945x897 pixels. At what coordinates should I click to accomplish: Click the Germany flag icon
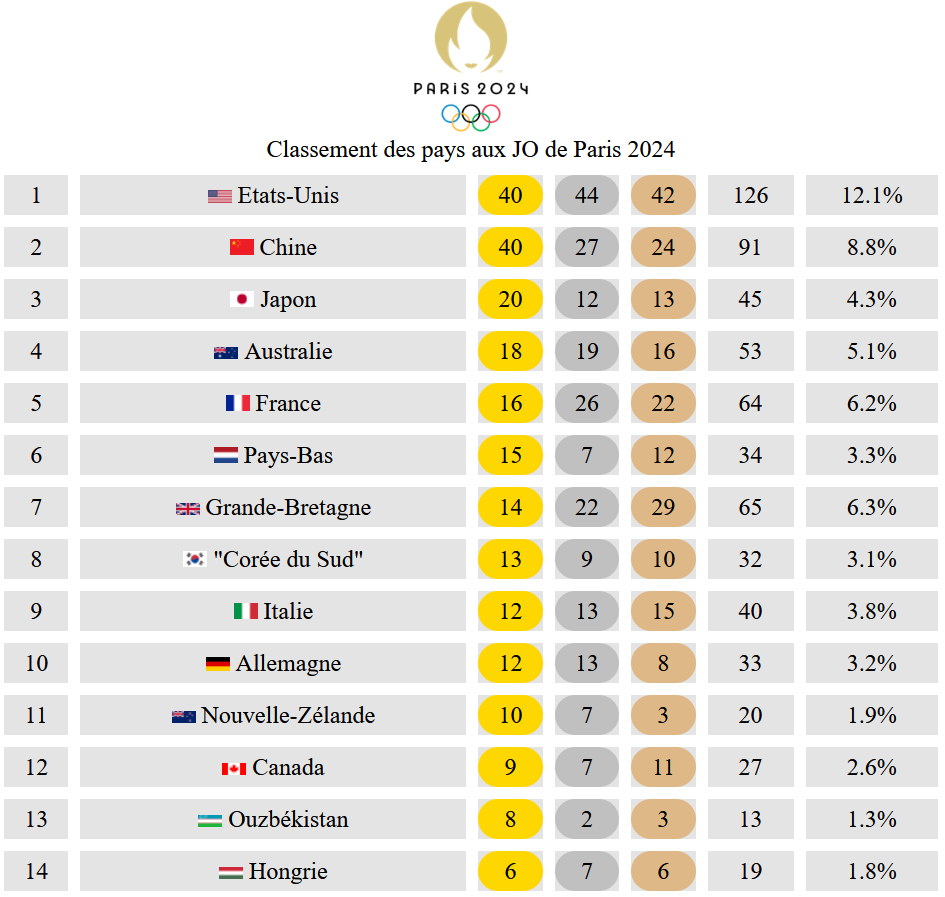218,664
